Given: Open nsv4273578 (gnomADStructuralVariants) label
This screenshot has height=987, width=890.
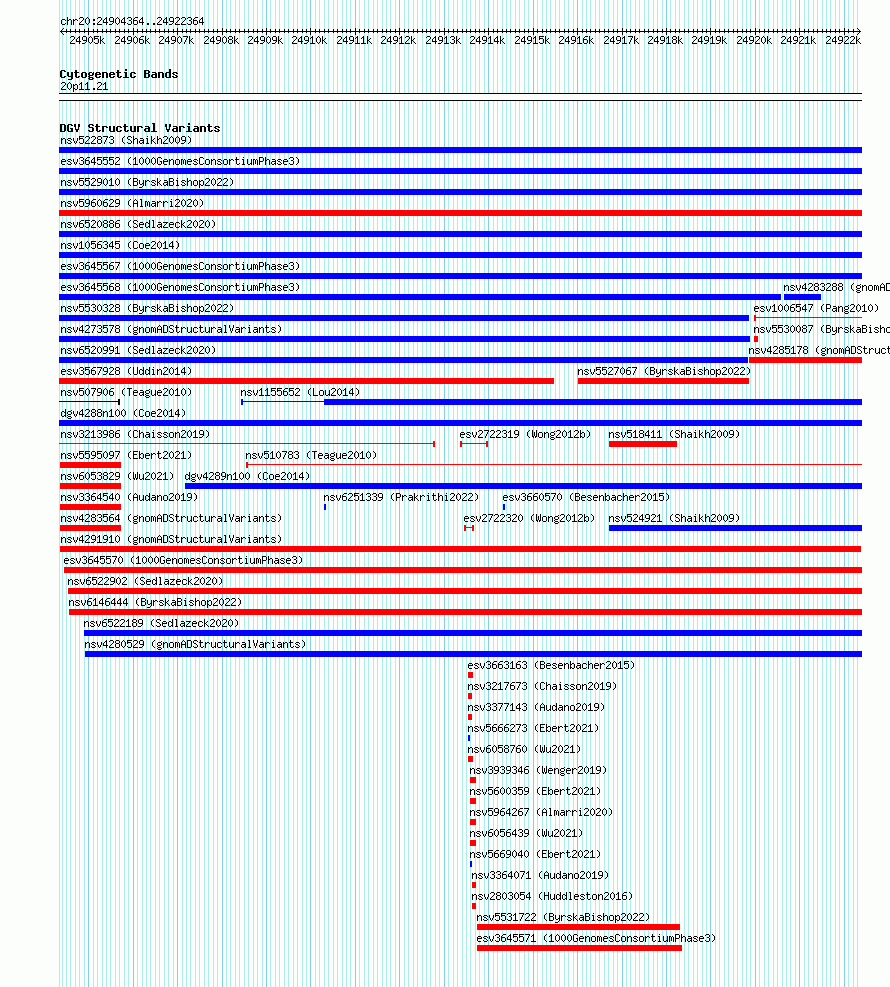Looking at the screenshot, I should point(171,329).
